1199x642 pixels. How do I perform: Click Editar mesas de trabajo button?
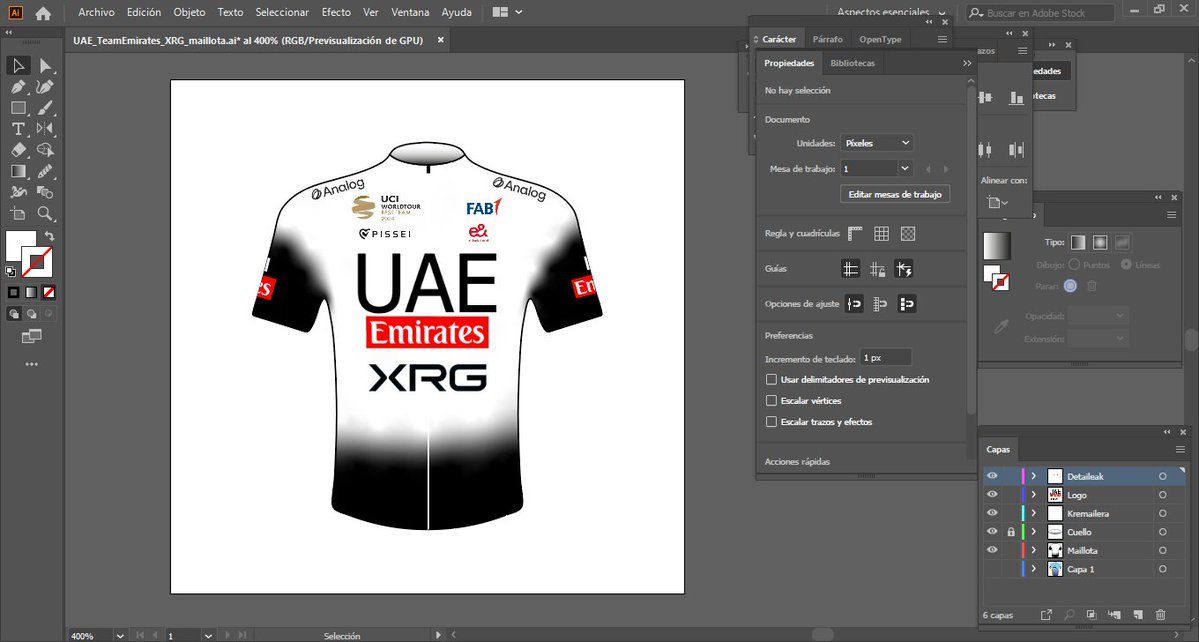coord(895,194)
